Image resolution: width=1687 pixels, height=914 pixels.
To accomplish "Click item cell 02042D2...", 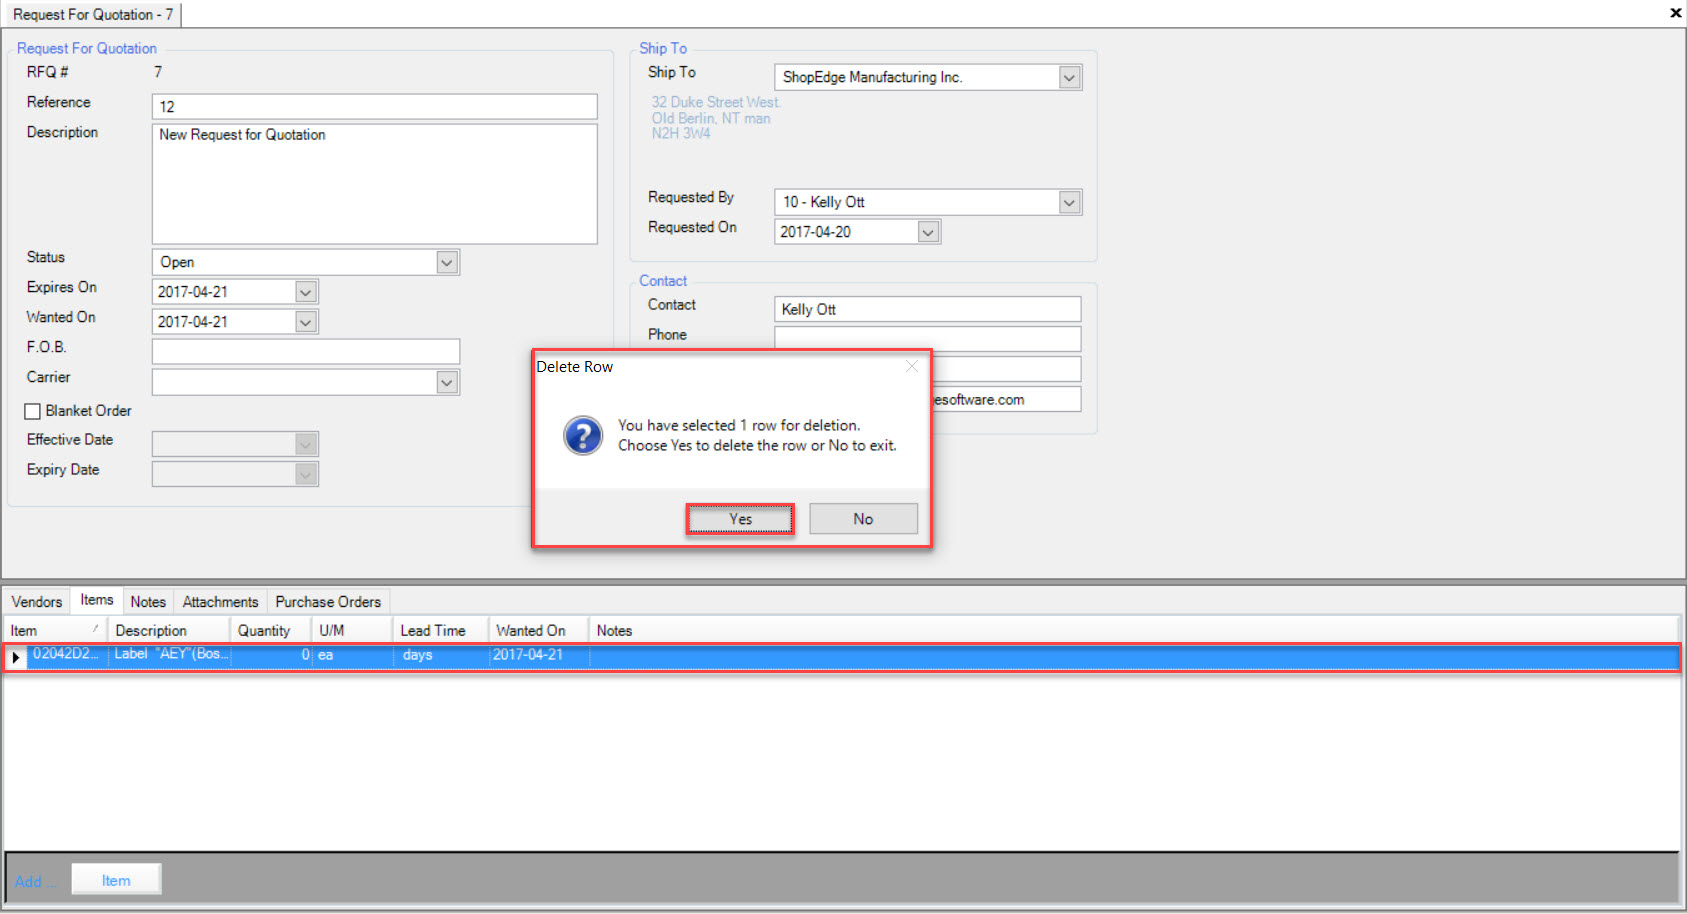I will tap(67, 655).
